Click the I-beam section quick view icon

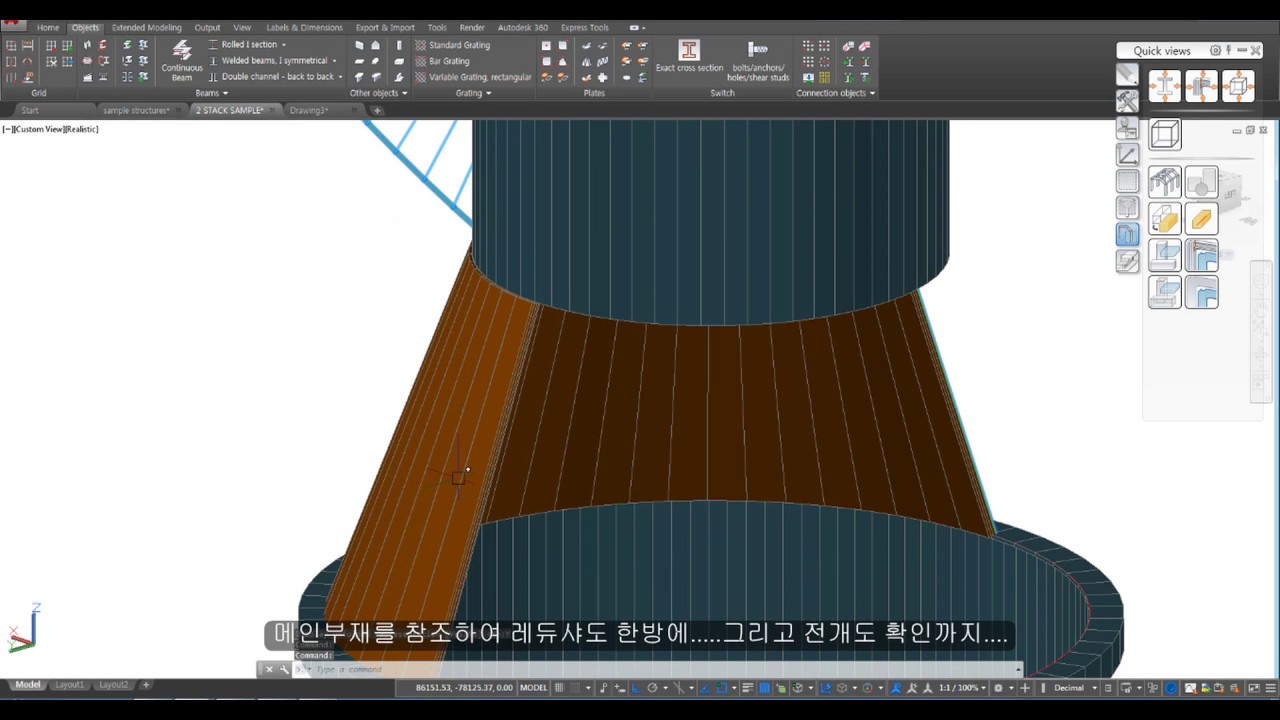tap(1165, 86)
